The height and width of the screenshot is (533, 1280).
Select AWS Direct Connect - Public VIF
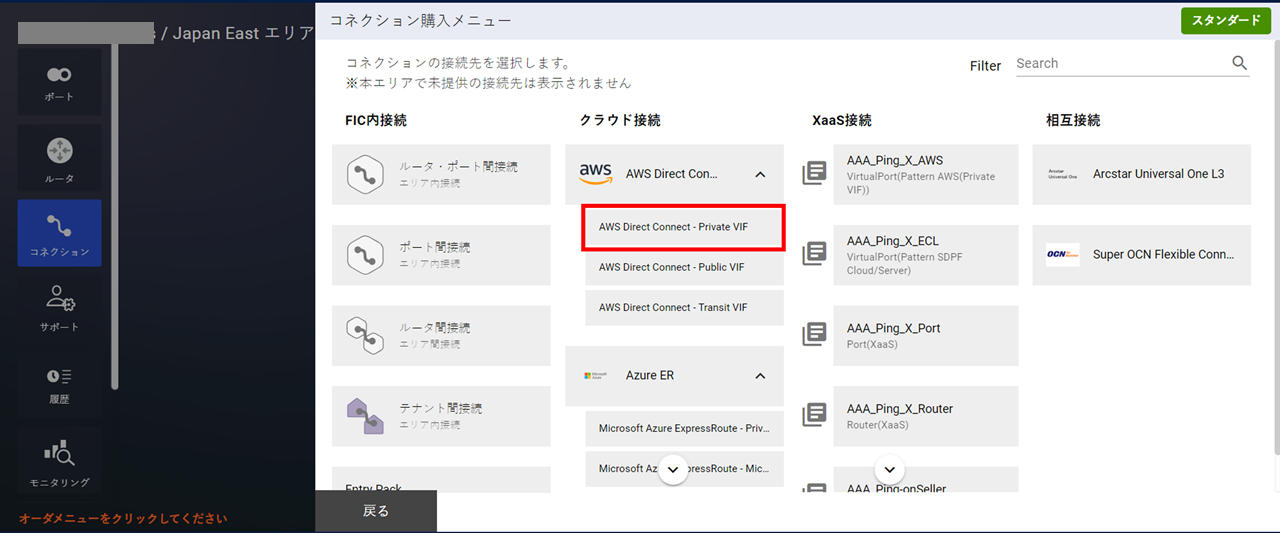(x=684, y=267)
